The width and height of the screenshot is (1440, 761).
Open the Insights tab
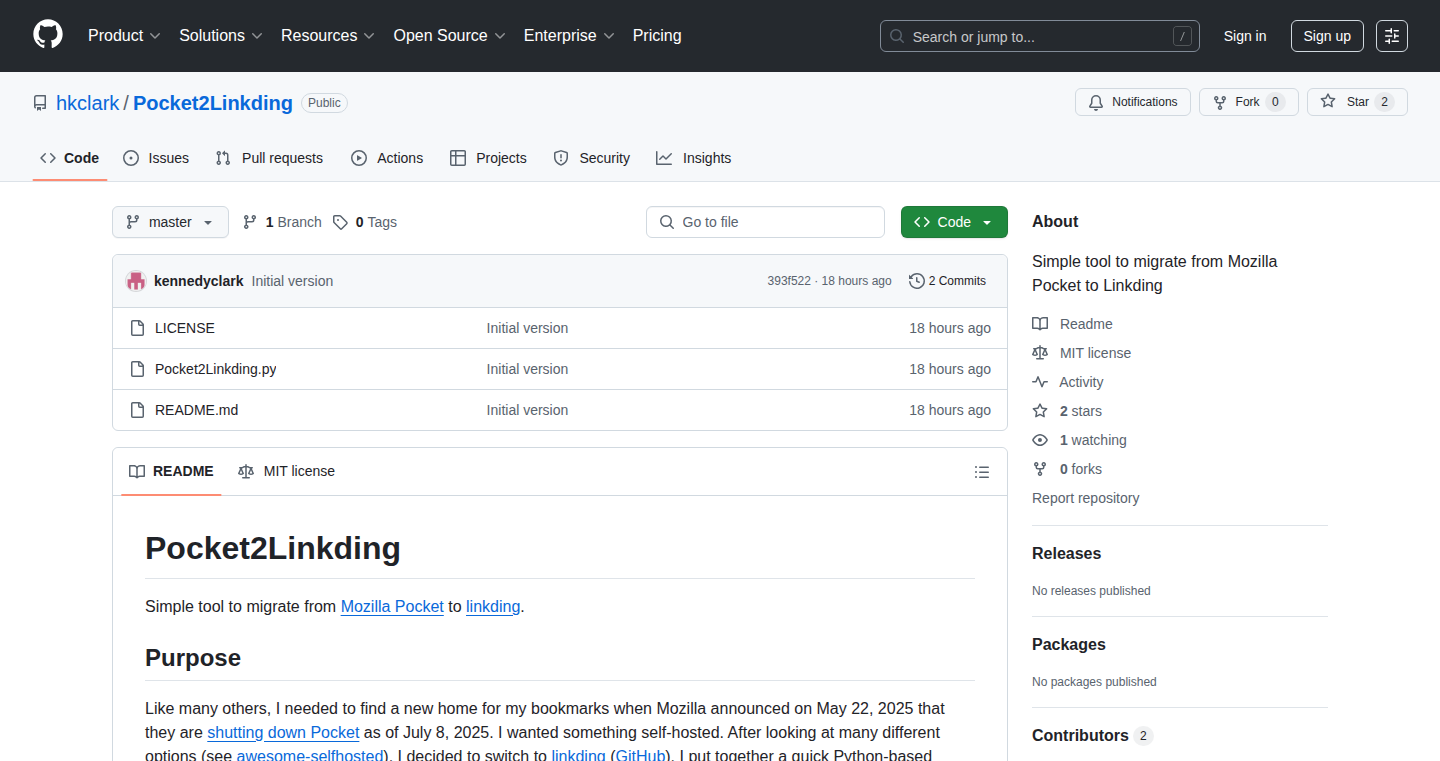[694, 158]
